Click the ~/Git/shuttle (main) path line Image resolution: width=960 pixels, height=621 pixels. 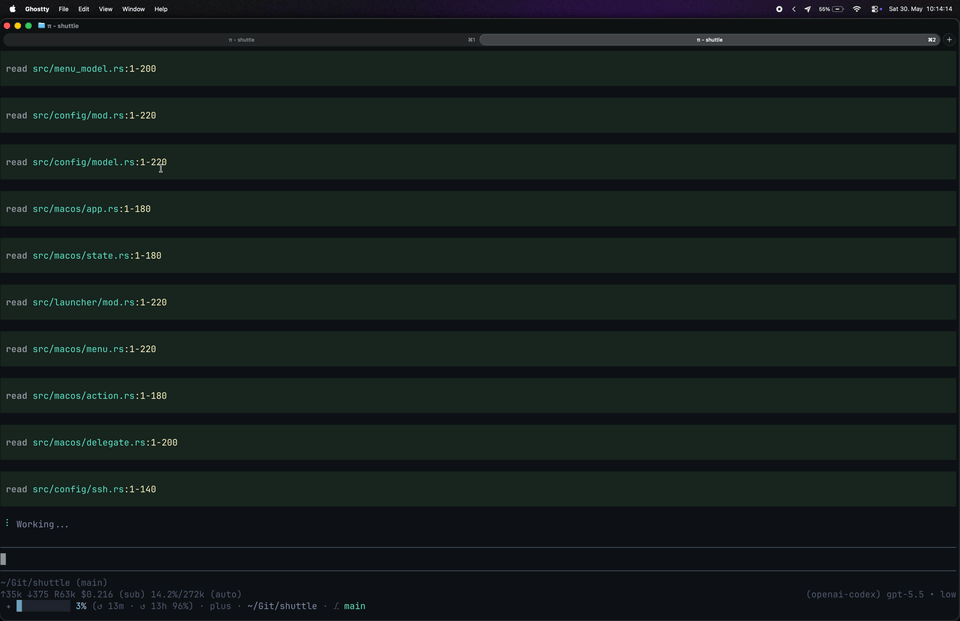click(54, 582)
